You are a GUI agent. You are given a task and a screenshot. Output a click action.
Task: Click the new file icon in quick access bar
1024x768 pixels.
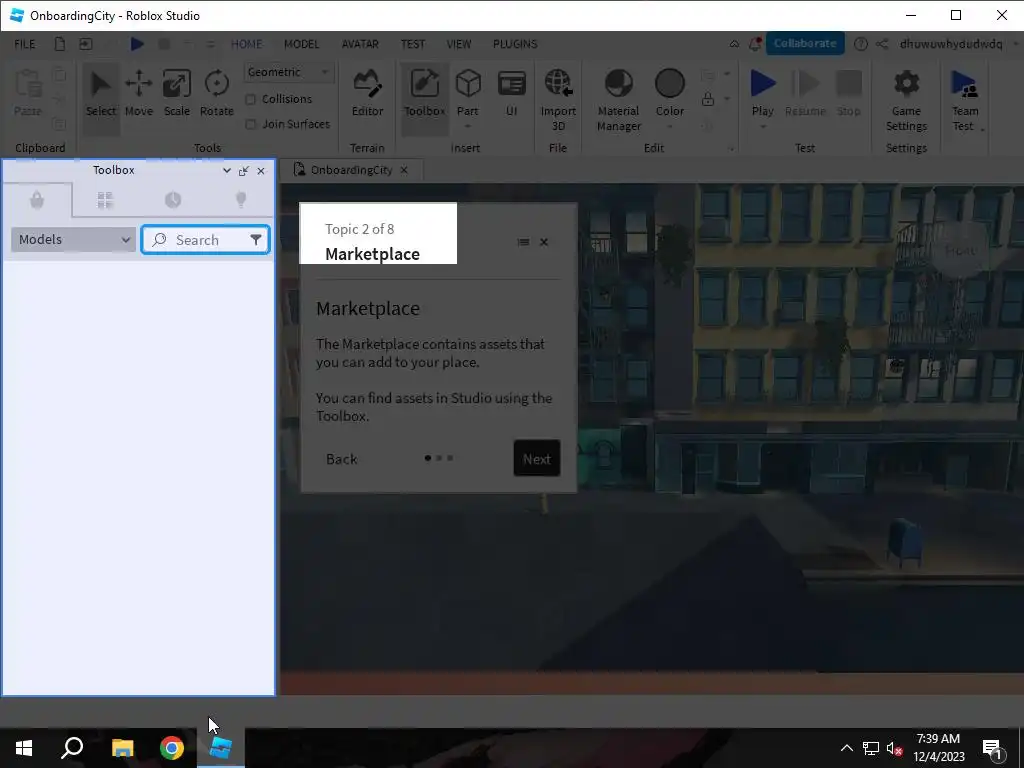[x=59, y=44]
